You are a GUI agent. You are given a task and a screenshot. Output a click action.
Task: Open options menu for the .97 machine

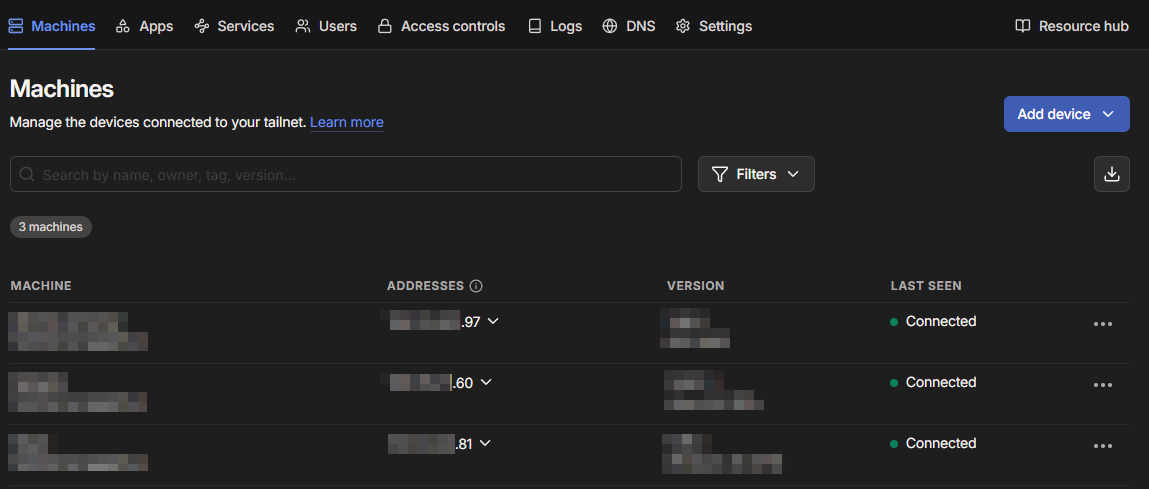click(x=1103, y=324)
